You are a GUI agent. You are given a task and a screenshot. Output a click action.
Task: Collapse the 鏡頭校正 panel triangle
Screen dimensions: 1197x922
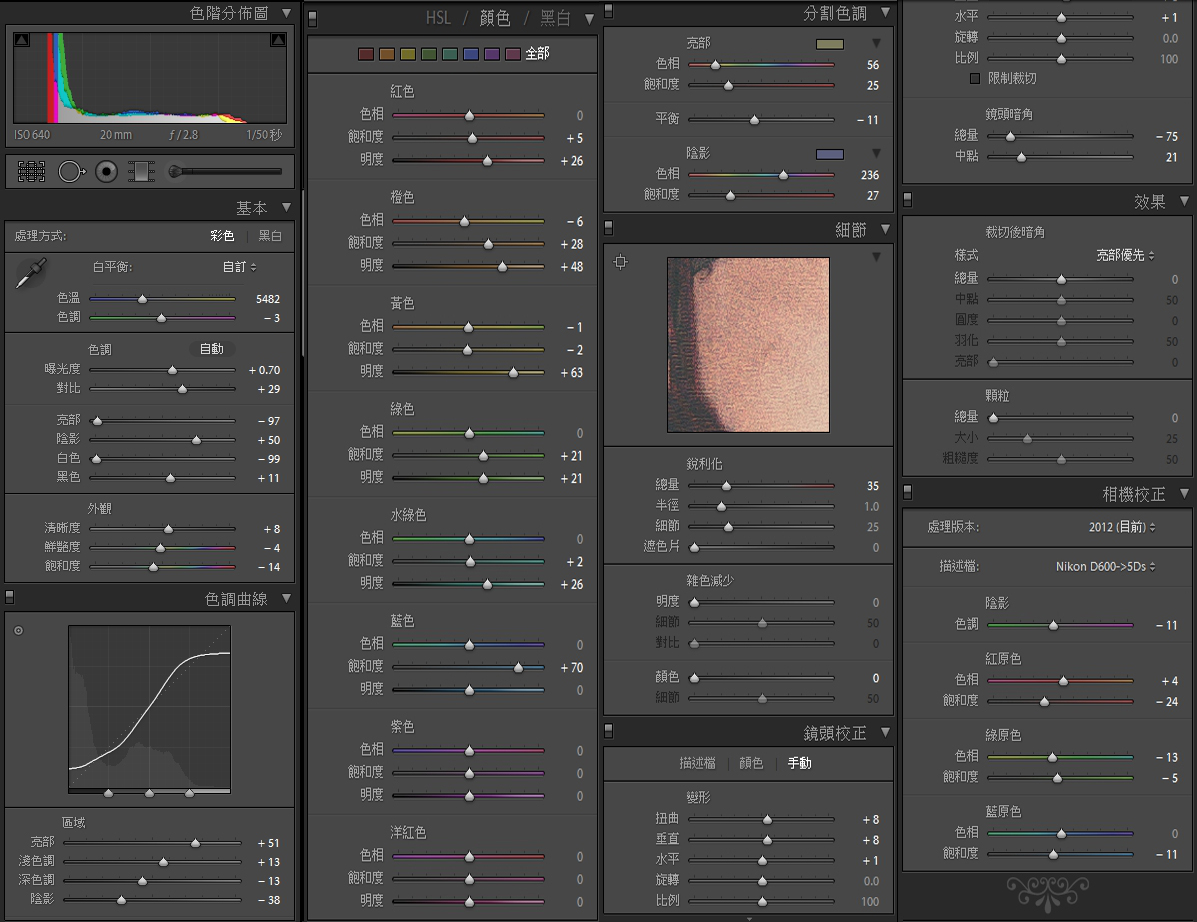tap(886, 732)
